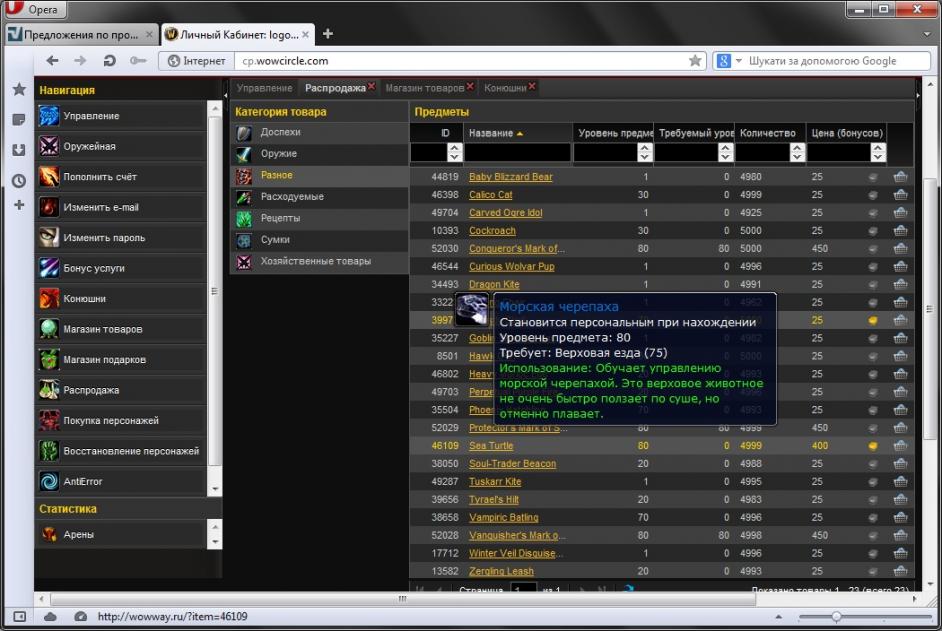
Task: Increase the ID filter spinner value
Action: pos(455,148)
